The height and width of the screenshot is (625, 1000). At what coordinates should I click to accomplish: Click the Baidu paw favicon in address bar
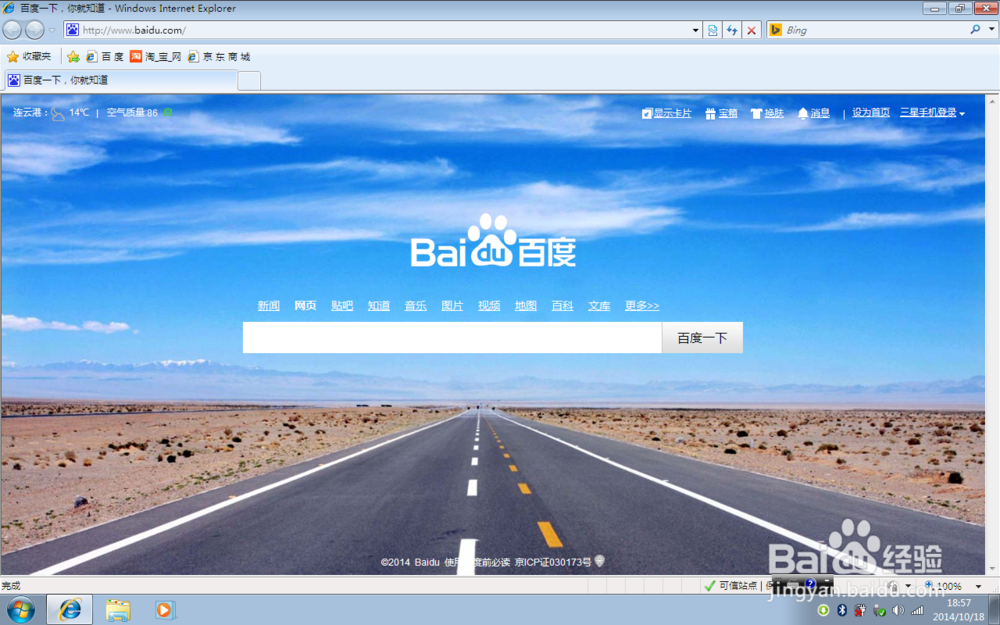pyautogui.click(x=73, y=30)
